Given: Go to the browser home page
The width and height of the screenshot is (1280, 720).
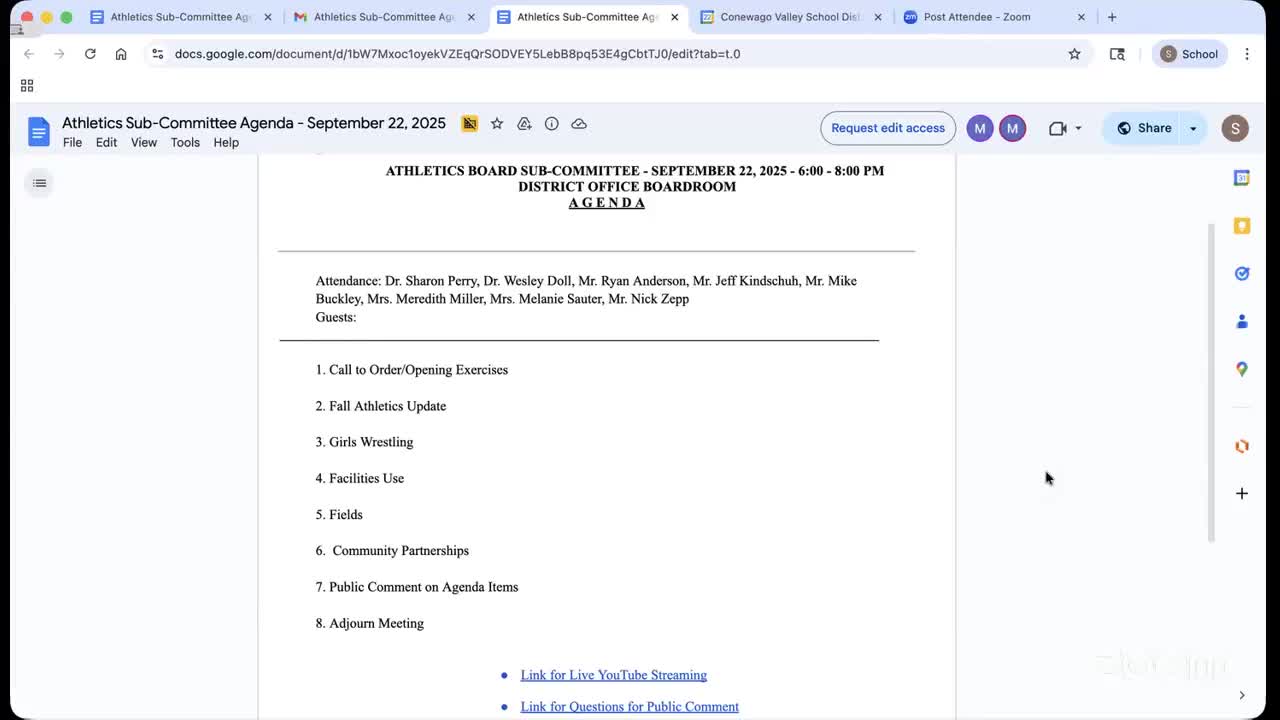Looking at the screenshot, I should (121, 54).
